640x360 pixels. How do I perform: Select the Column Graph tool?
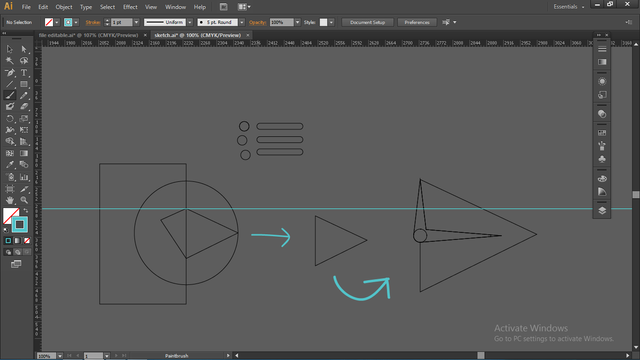click(24, 177)
